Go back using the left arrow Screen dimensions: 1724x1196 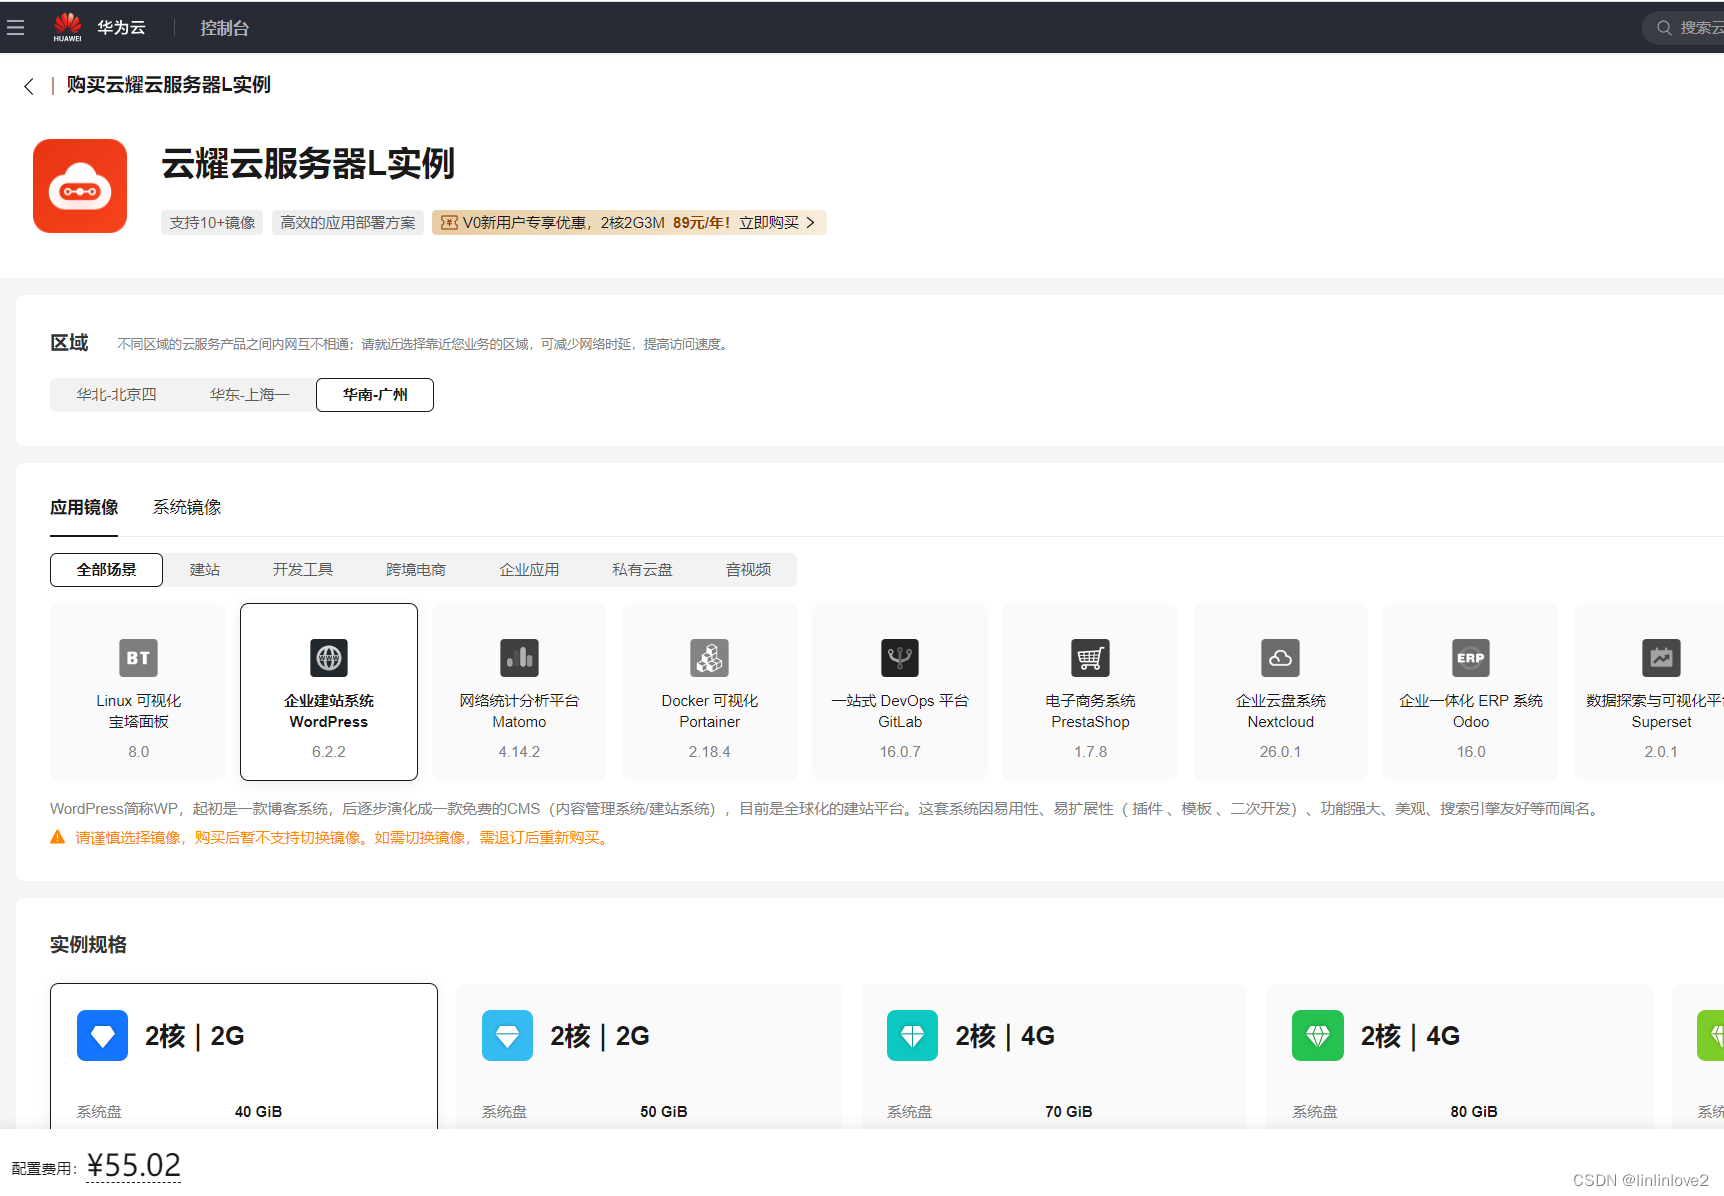(x=29, y=86)
